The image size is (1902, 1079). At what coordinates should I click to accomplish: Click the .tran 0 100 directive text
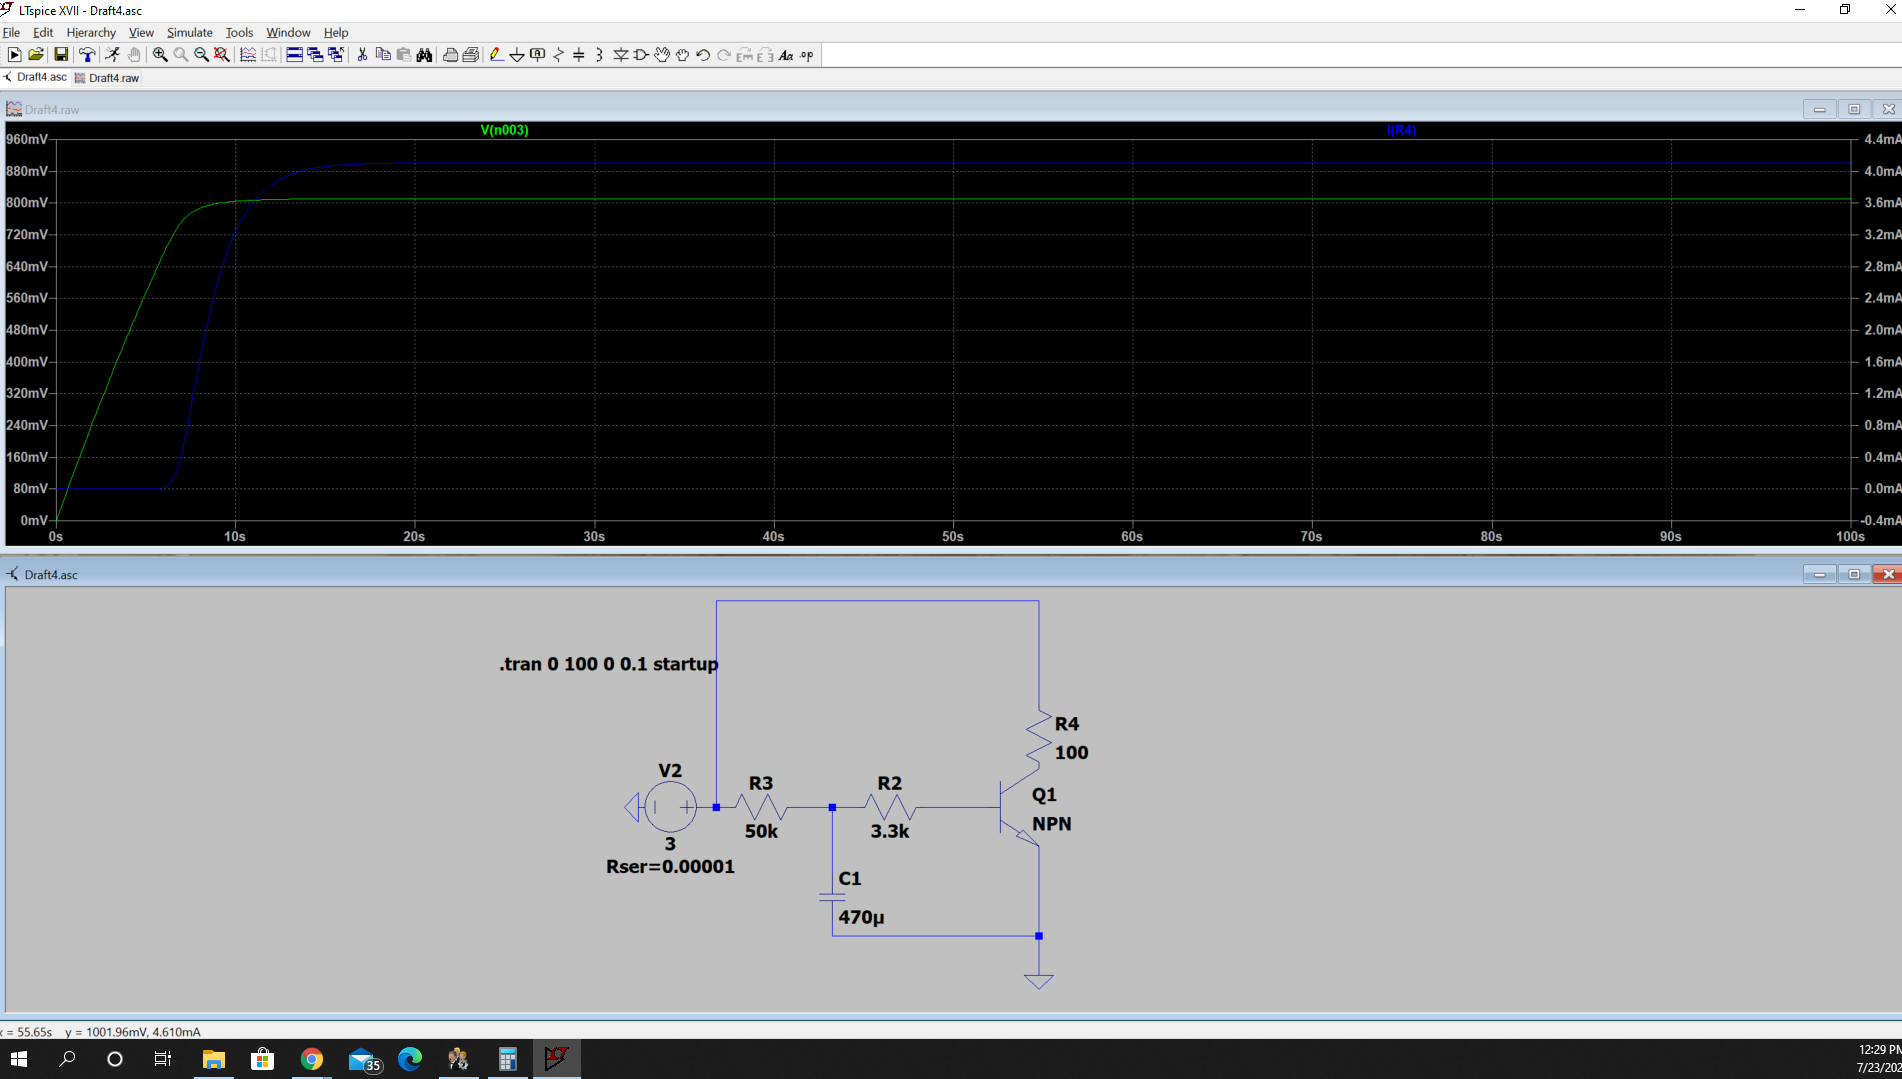tap(609, 664)
